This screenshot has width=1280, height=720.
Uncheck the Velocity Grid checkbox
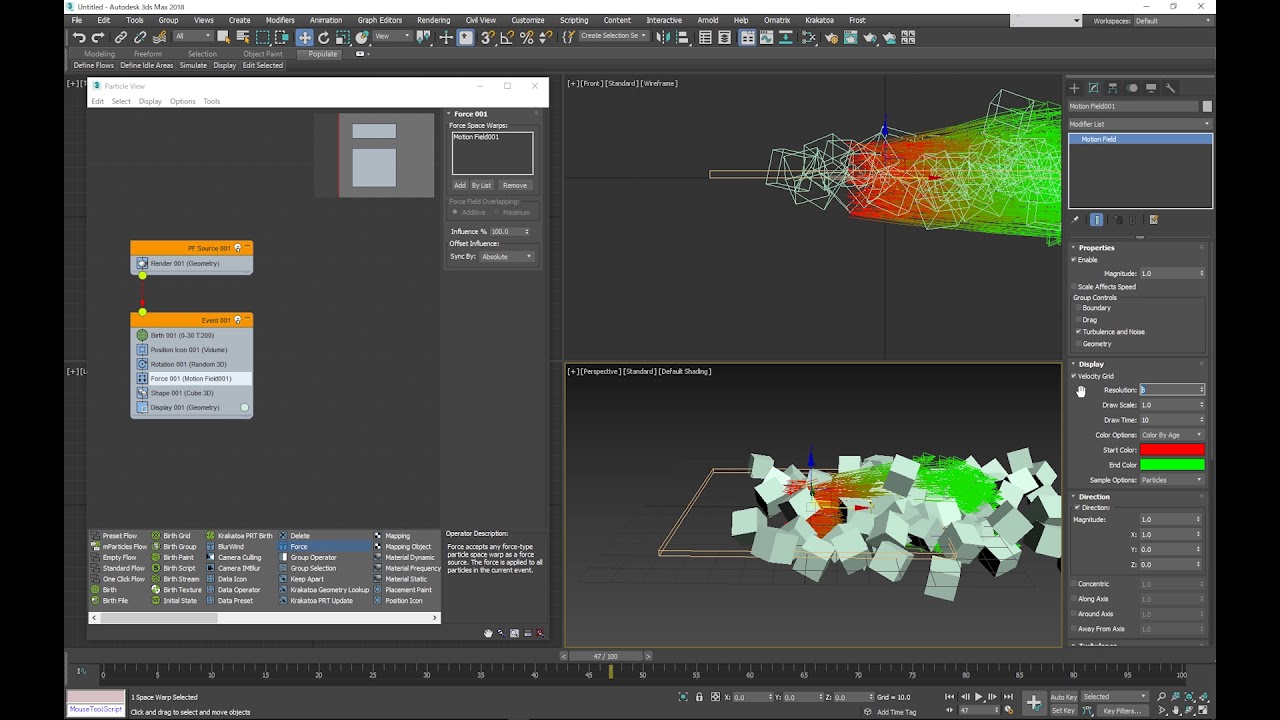(x=1075, y=376)
